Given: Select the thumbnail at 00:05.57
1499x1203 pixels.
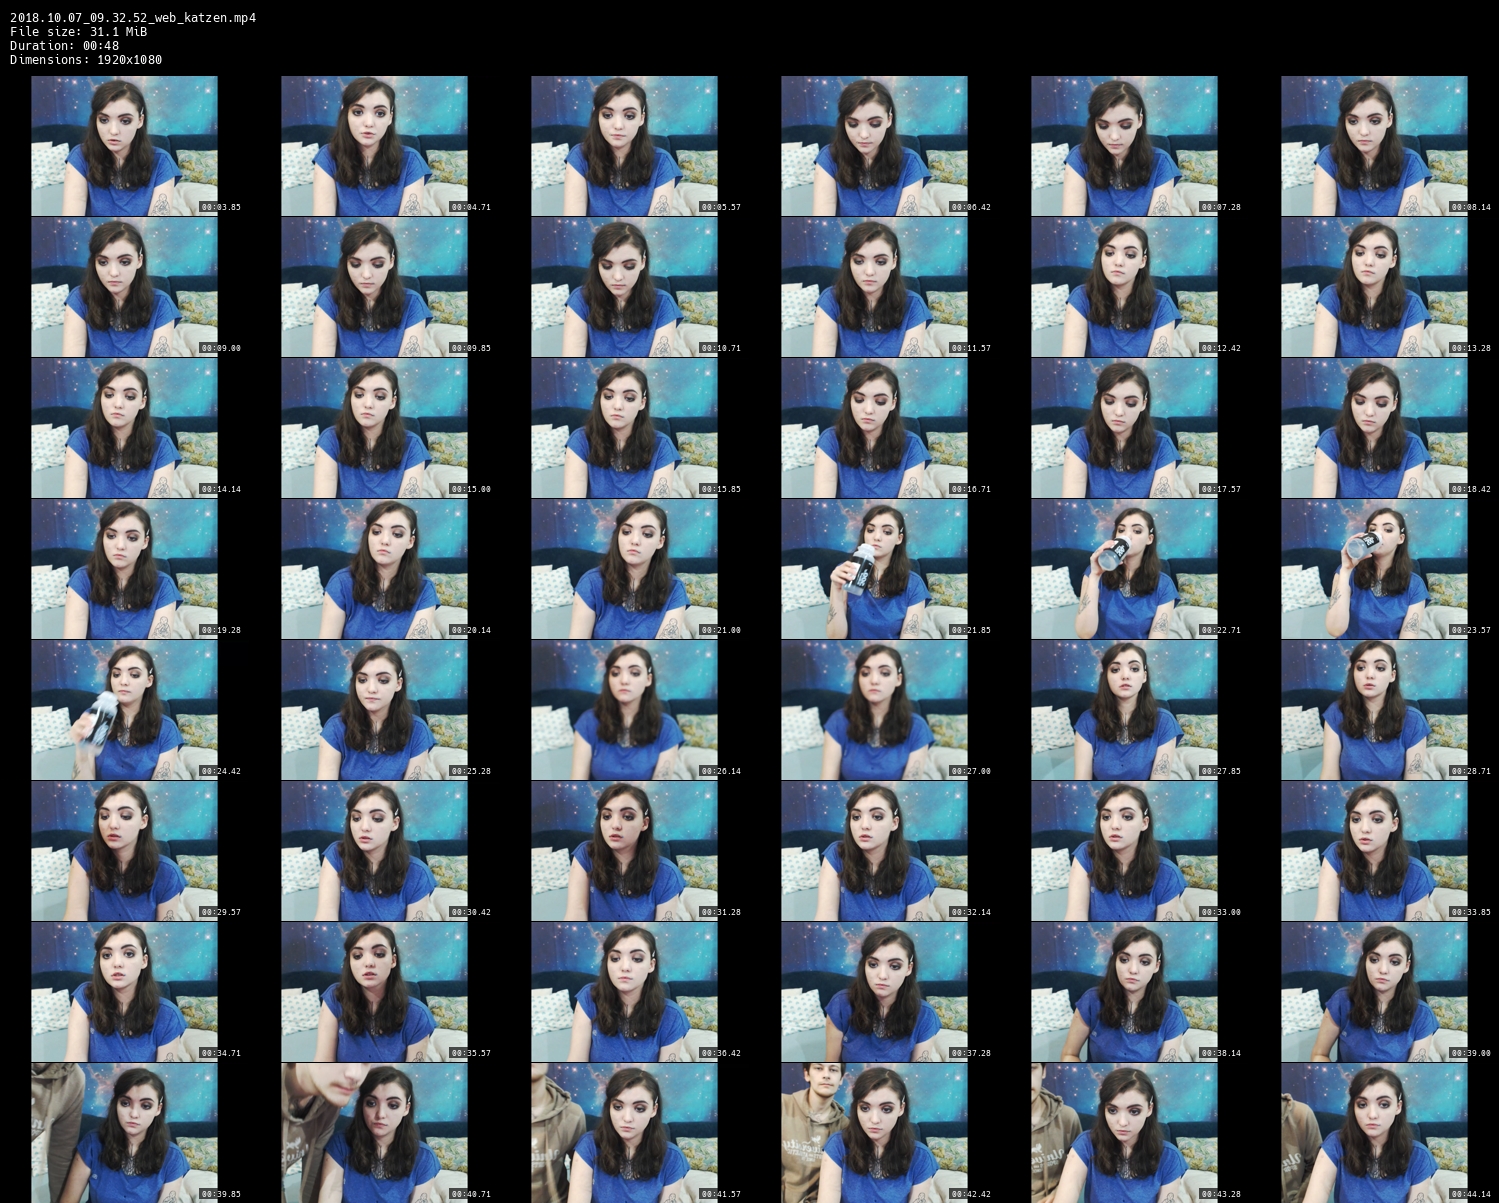Looking at the screenshot, I should coord(624,146).
